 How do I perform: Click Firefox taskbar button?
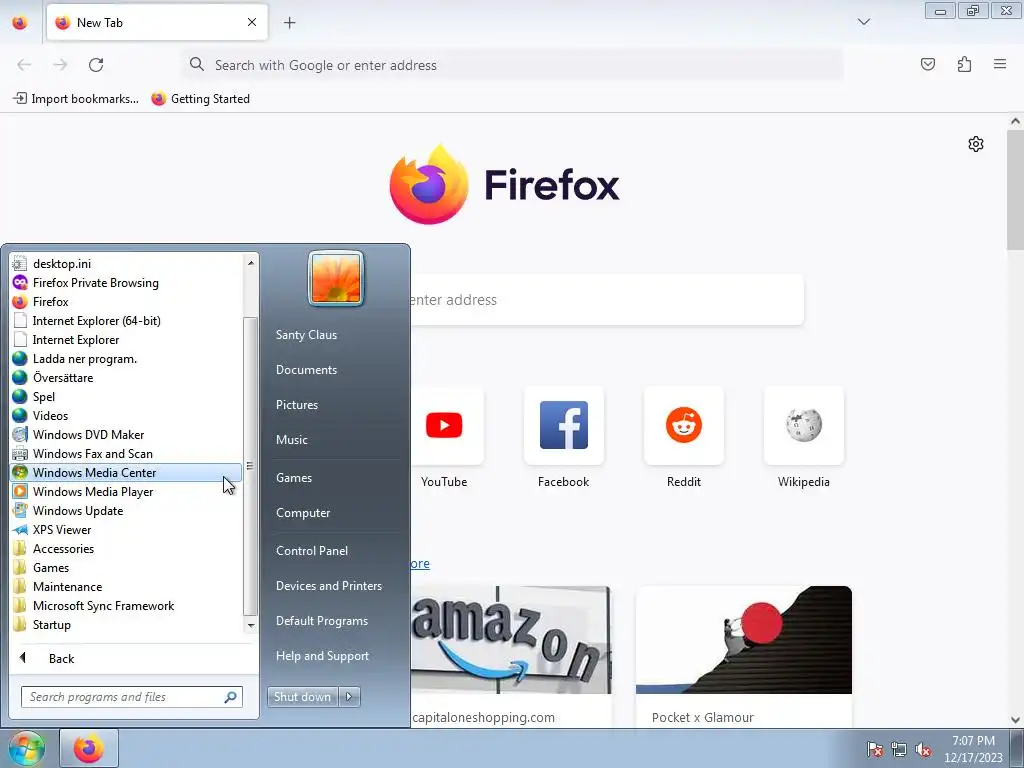(89, 748)
